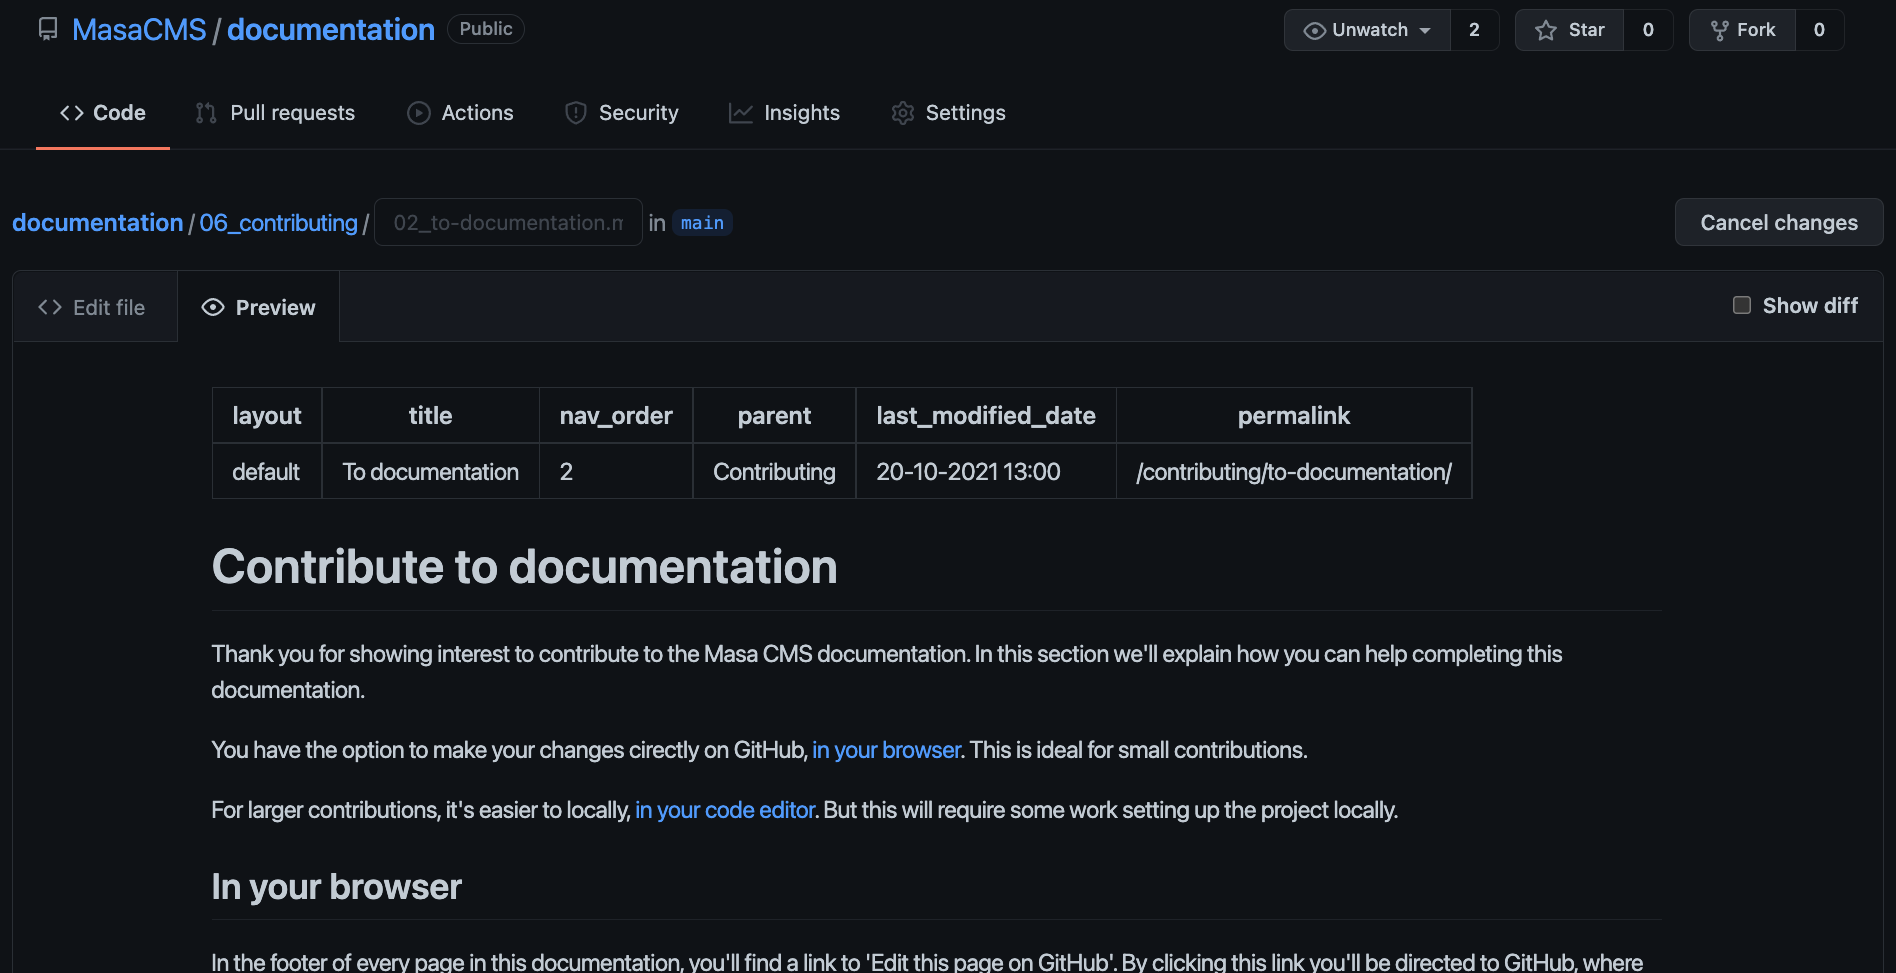Image resolution: width=1896 pixels, height=973 pixels.
Task: Select the '20-10-2021 13:00' date cell
Action: tap(986, 471)
